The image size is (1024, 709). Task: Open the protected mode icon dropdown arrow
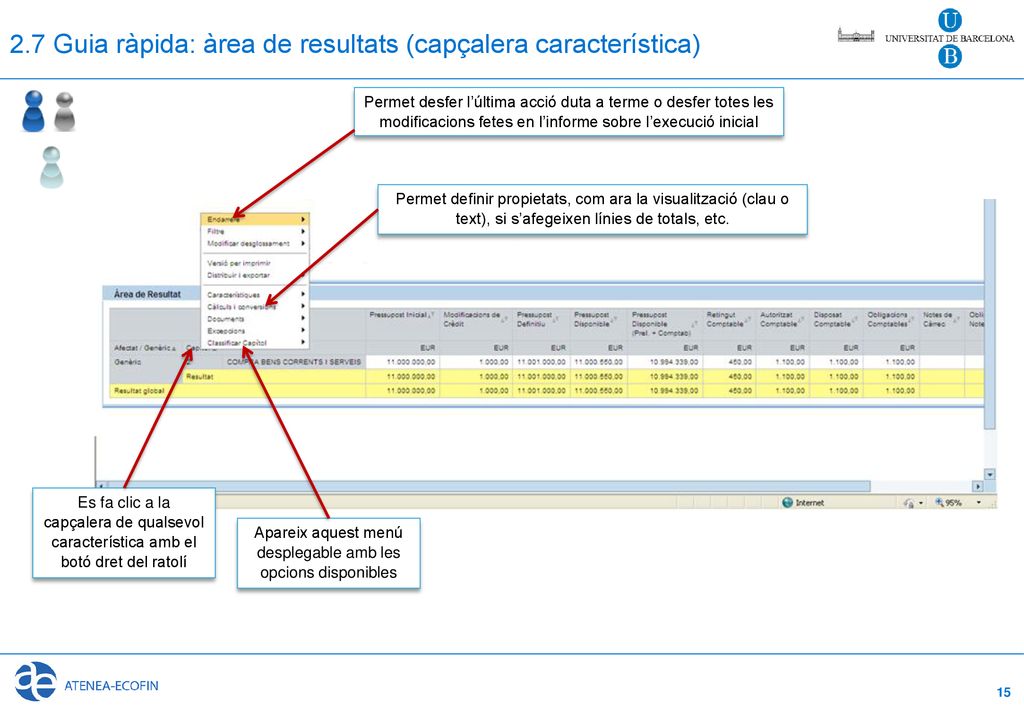pyautogui.click(x=921, y=503)
